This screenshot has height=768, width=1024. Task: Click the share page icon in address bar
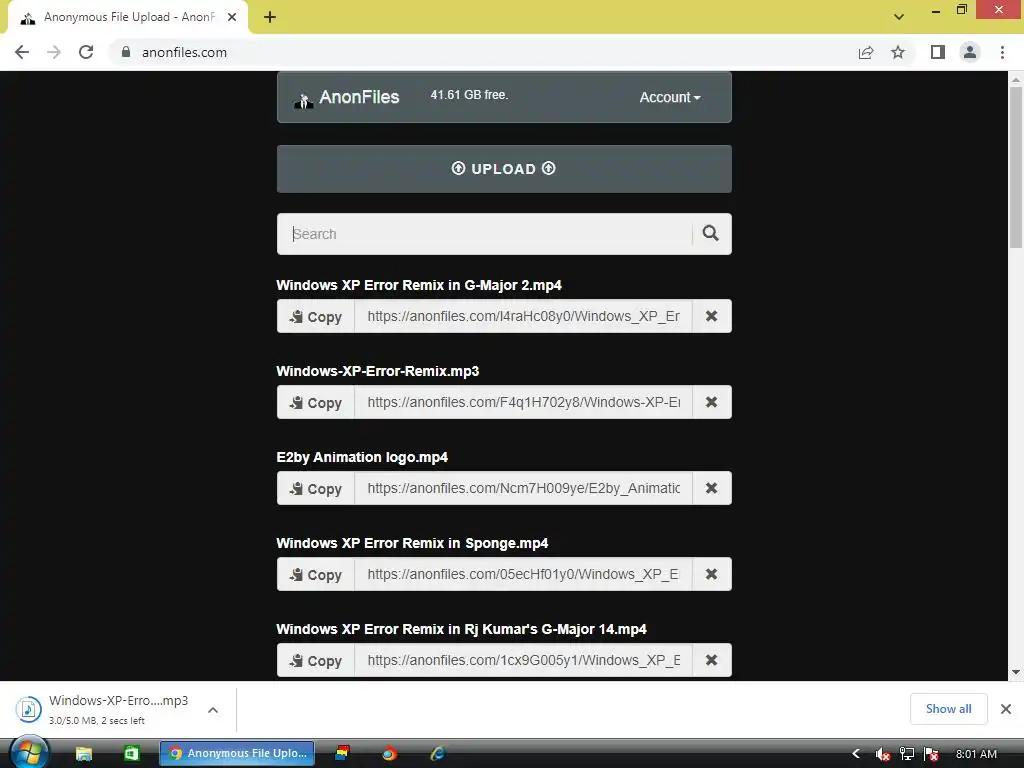point(866,52)
